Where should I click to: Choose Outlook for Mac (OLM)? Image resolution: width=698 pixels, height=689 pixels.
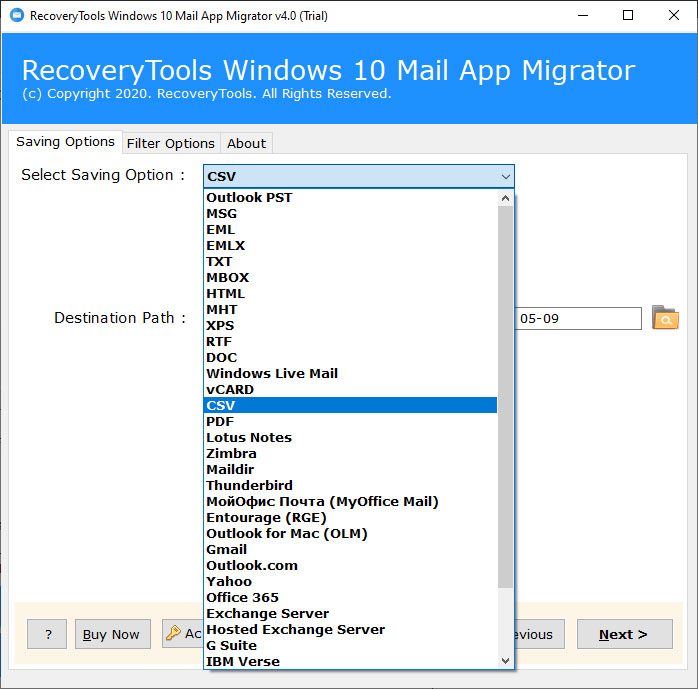tap(350, 533)
